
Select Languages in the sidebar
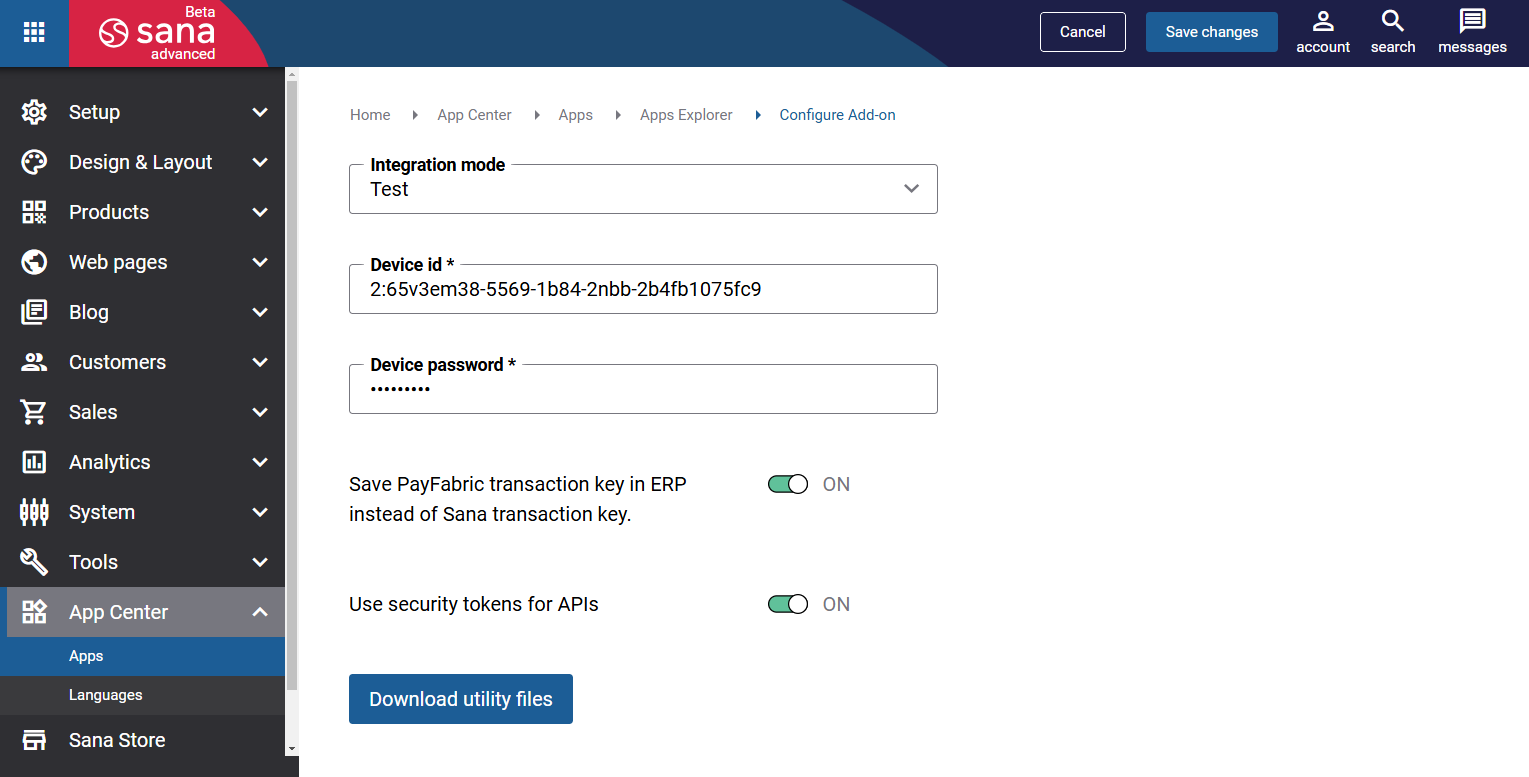tap(106, 695)
